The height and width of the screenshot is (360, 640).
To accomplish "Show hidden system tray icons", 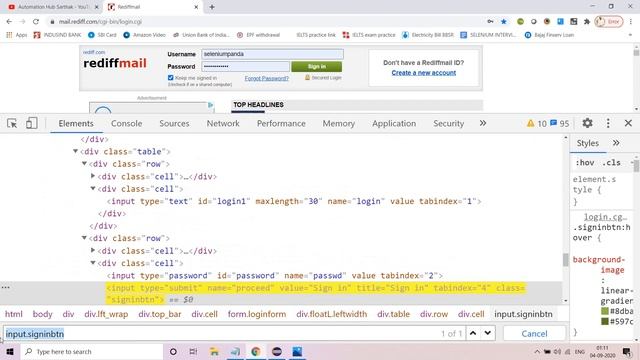I will click(x=537, y=351).
